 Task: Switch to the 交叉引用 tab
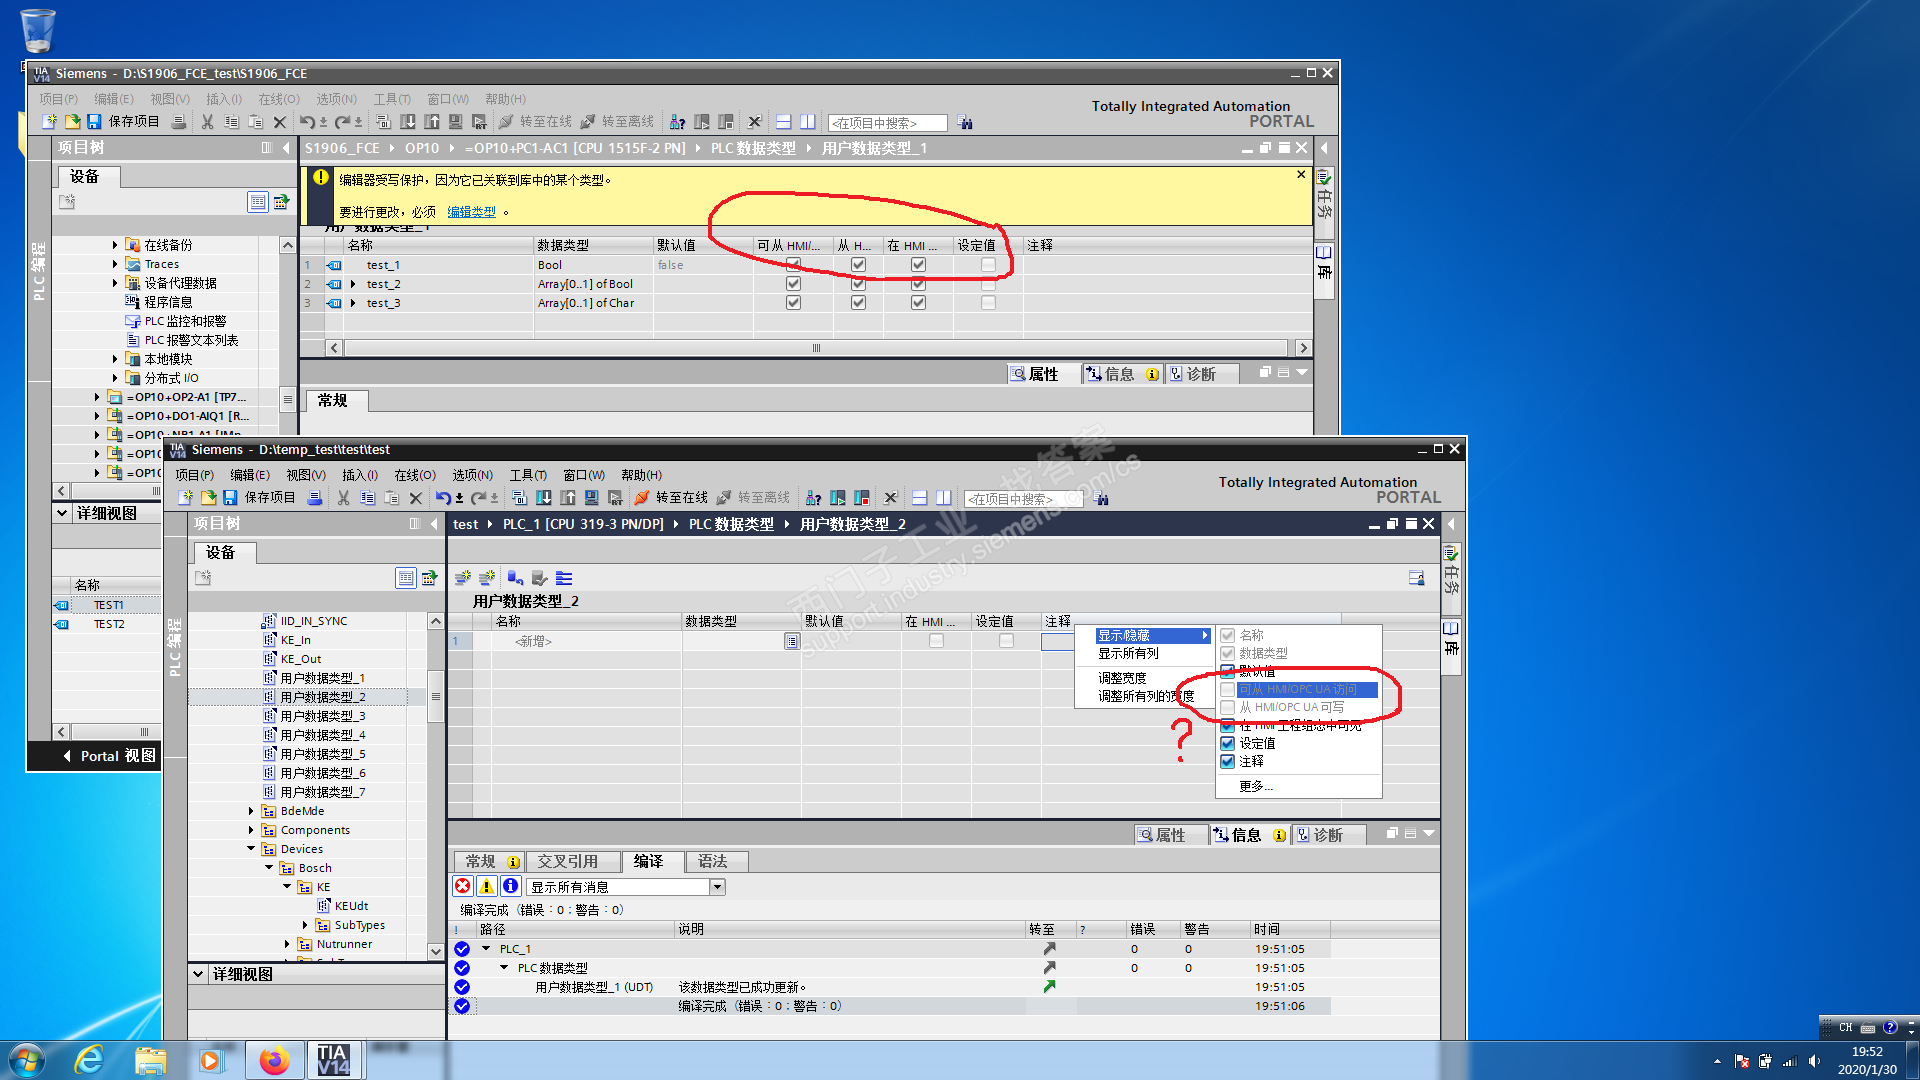[567, 861]
